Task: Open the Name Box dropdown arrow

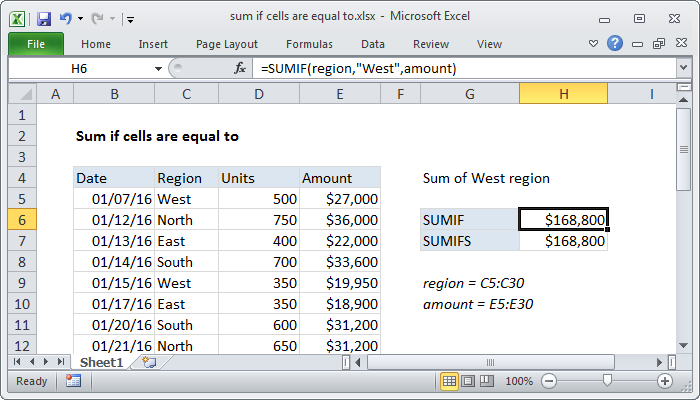Action: coord(157,68)
